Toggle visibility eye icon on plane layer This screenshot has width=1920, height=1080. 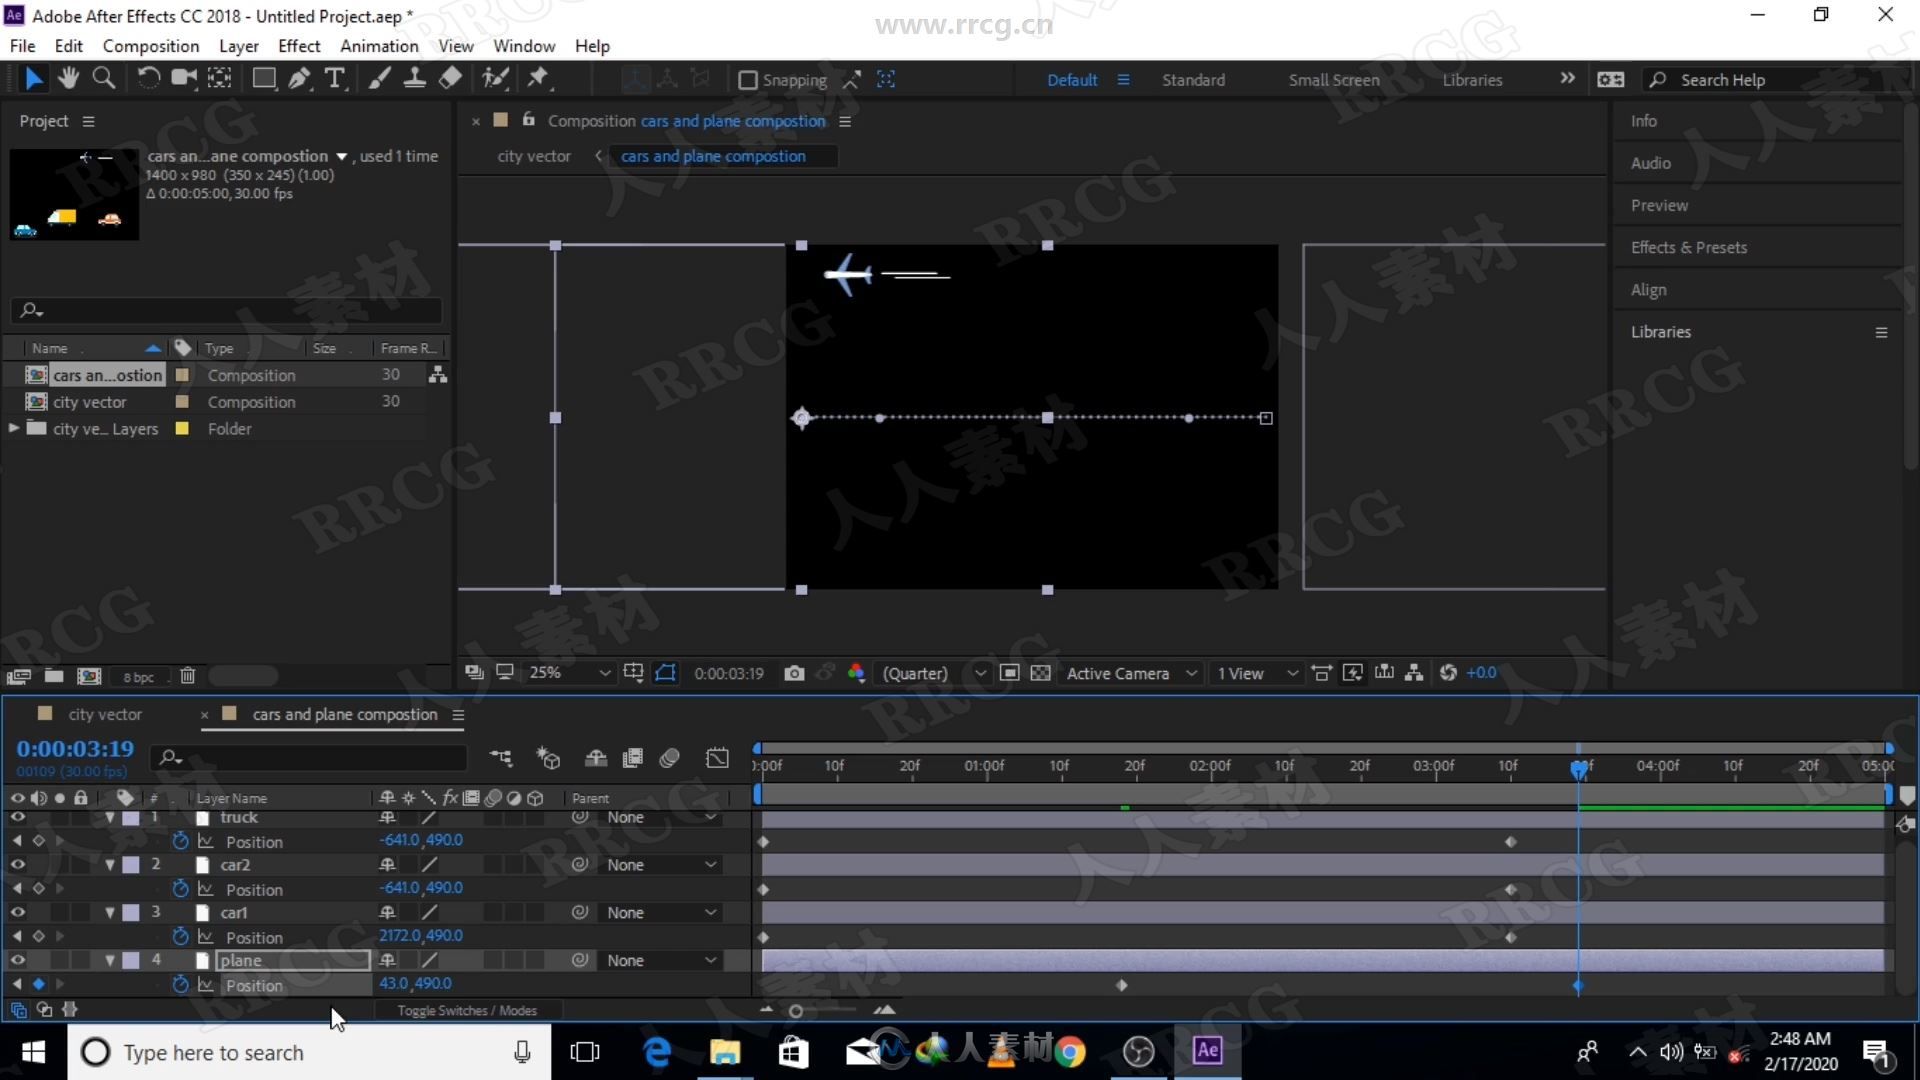click(x=18, y=960)
